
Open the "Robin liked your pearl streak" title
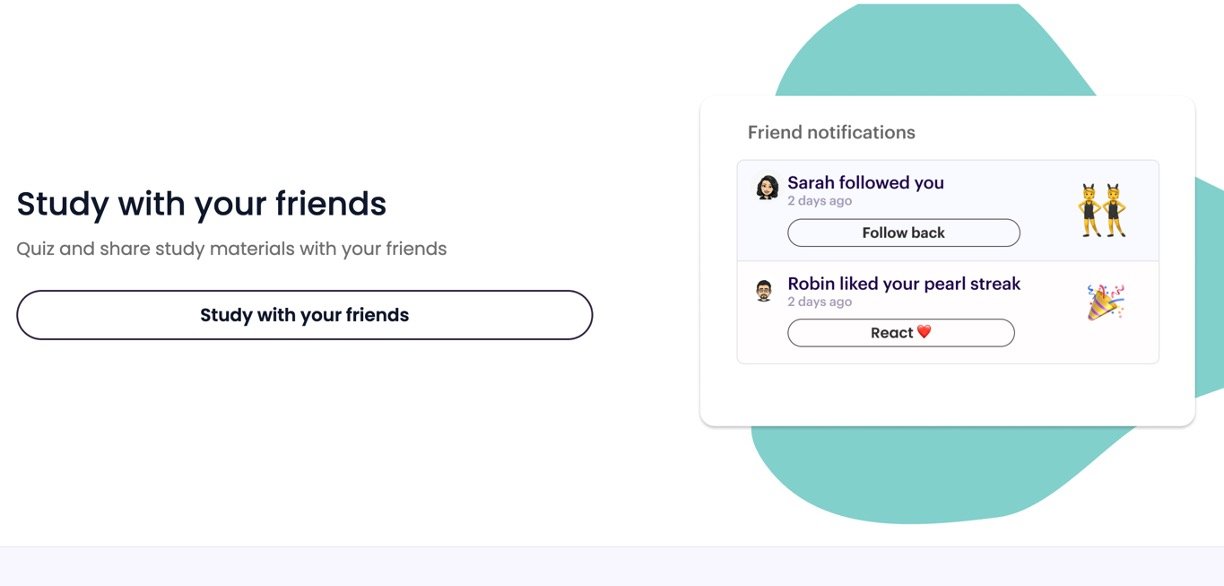pos(903,284)
